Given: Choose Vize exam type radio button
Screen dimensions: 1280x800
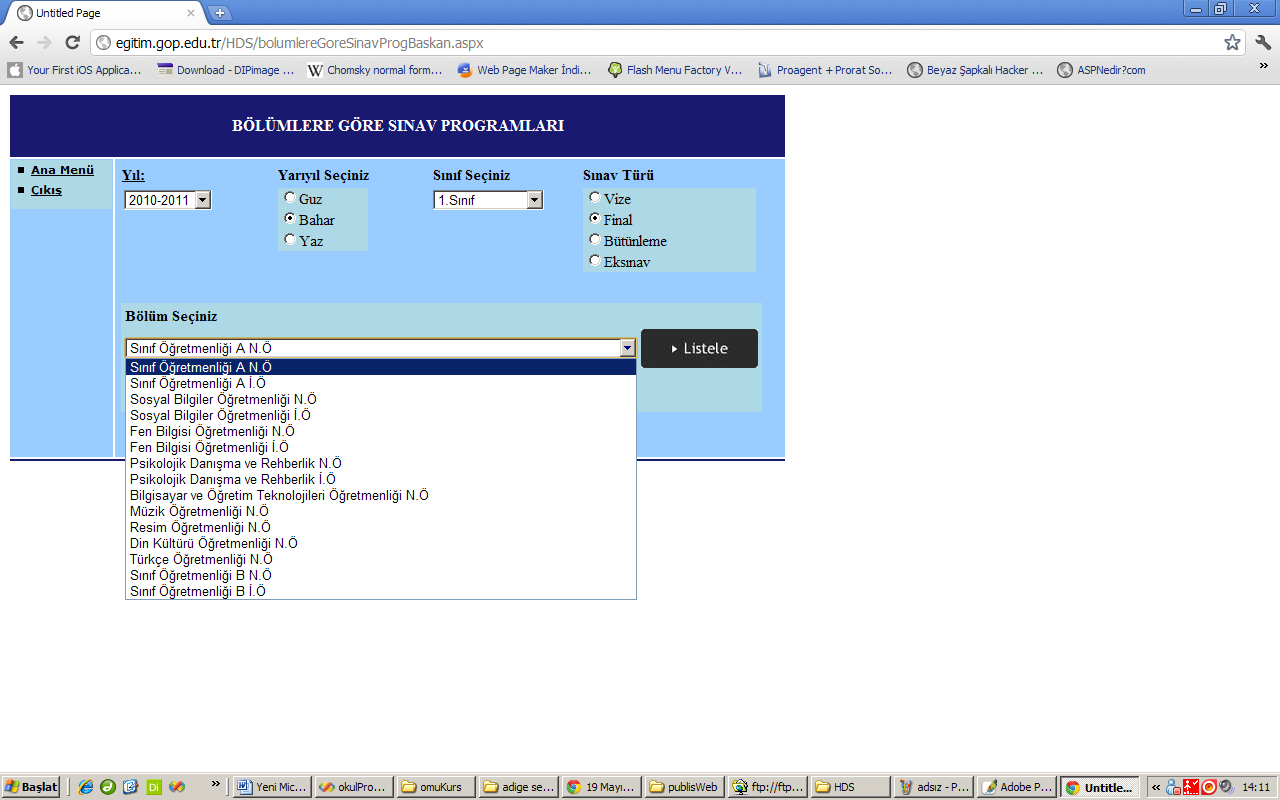Looking at the screenshot, I should pyautogui.click(x=595, y=198).
